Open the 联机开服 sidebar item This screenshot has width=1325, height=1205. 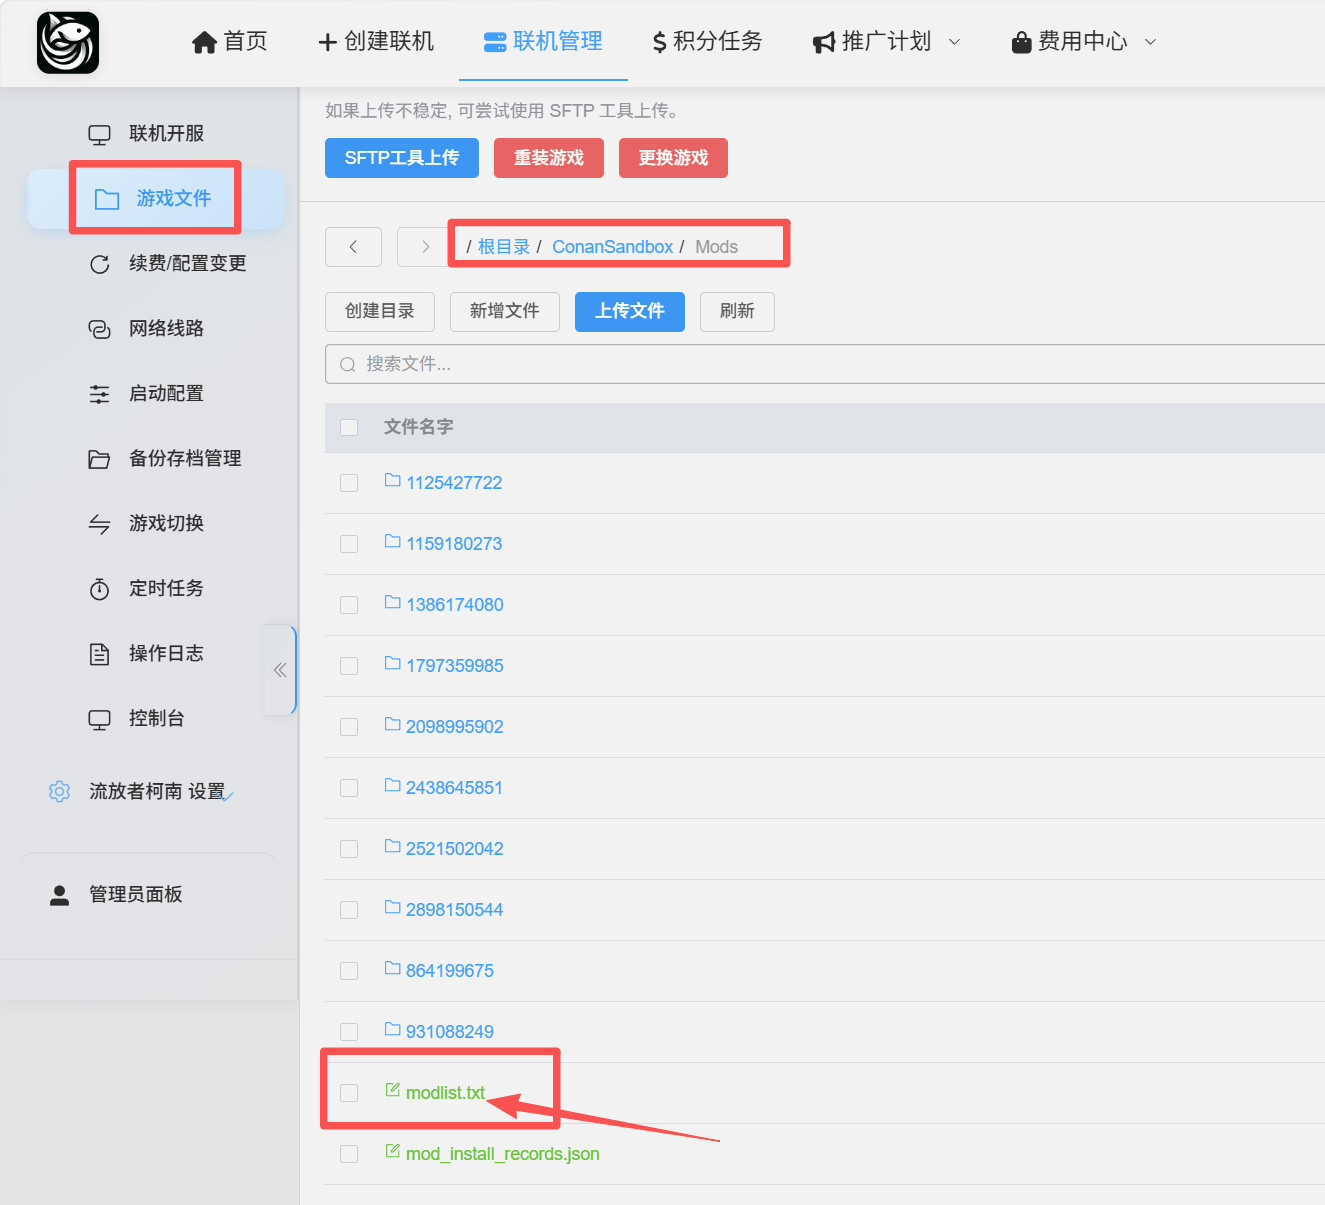click(x=165, y=134)
